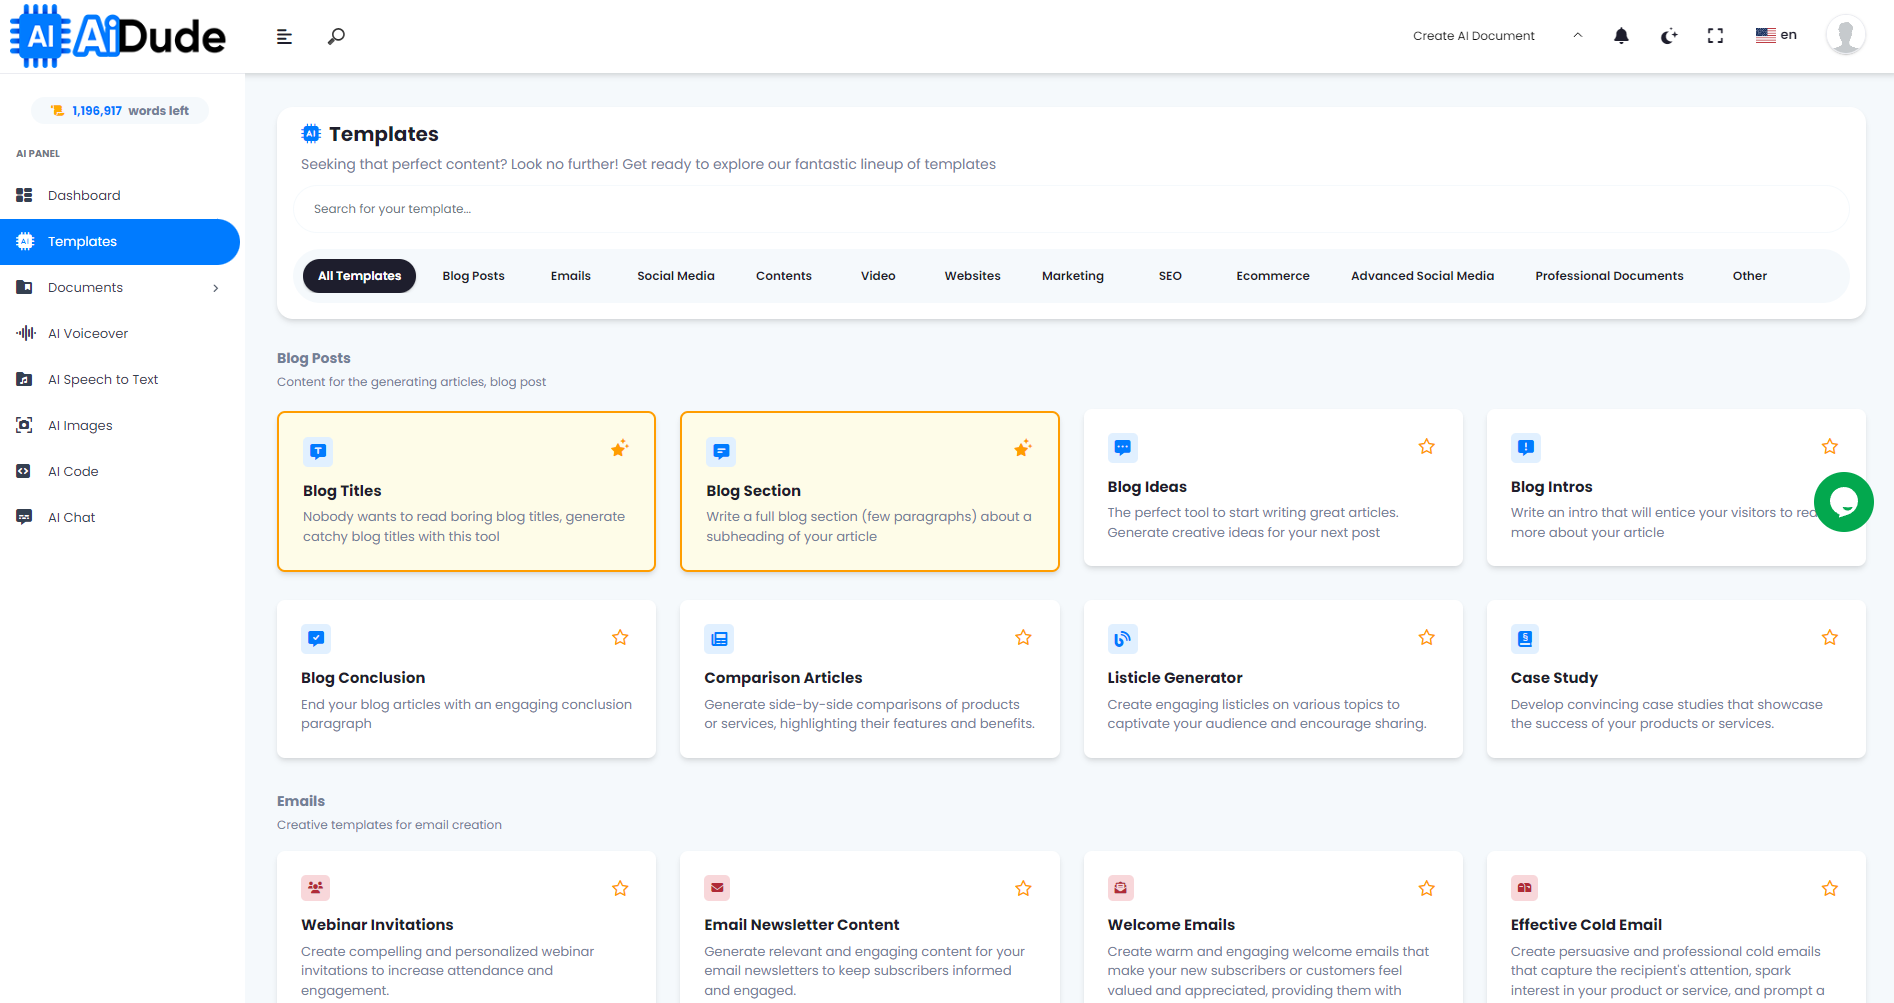
Task: Open the notifications bell
Action: pyautogui.click(x=1621, y=35)
